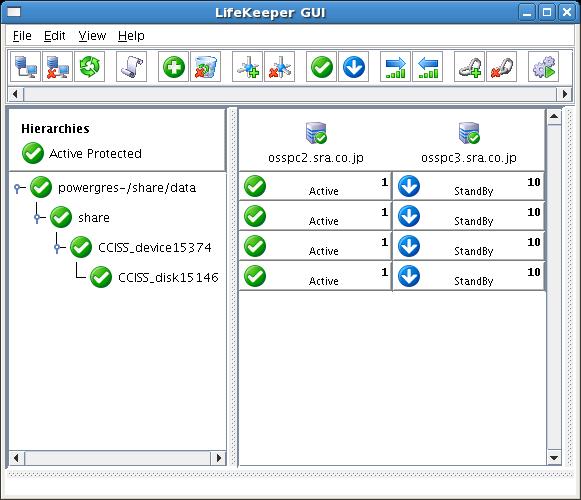Screen dimensions: 581x500
Task: Click StandBy cell for powergres-/share/data on osspc3
Action: click(468, 186)
